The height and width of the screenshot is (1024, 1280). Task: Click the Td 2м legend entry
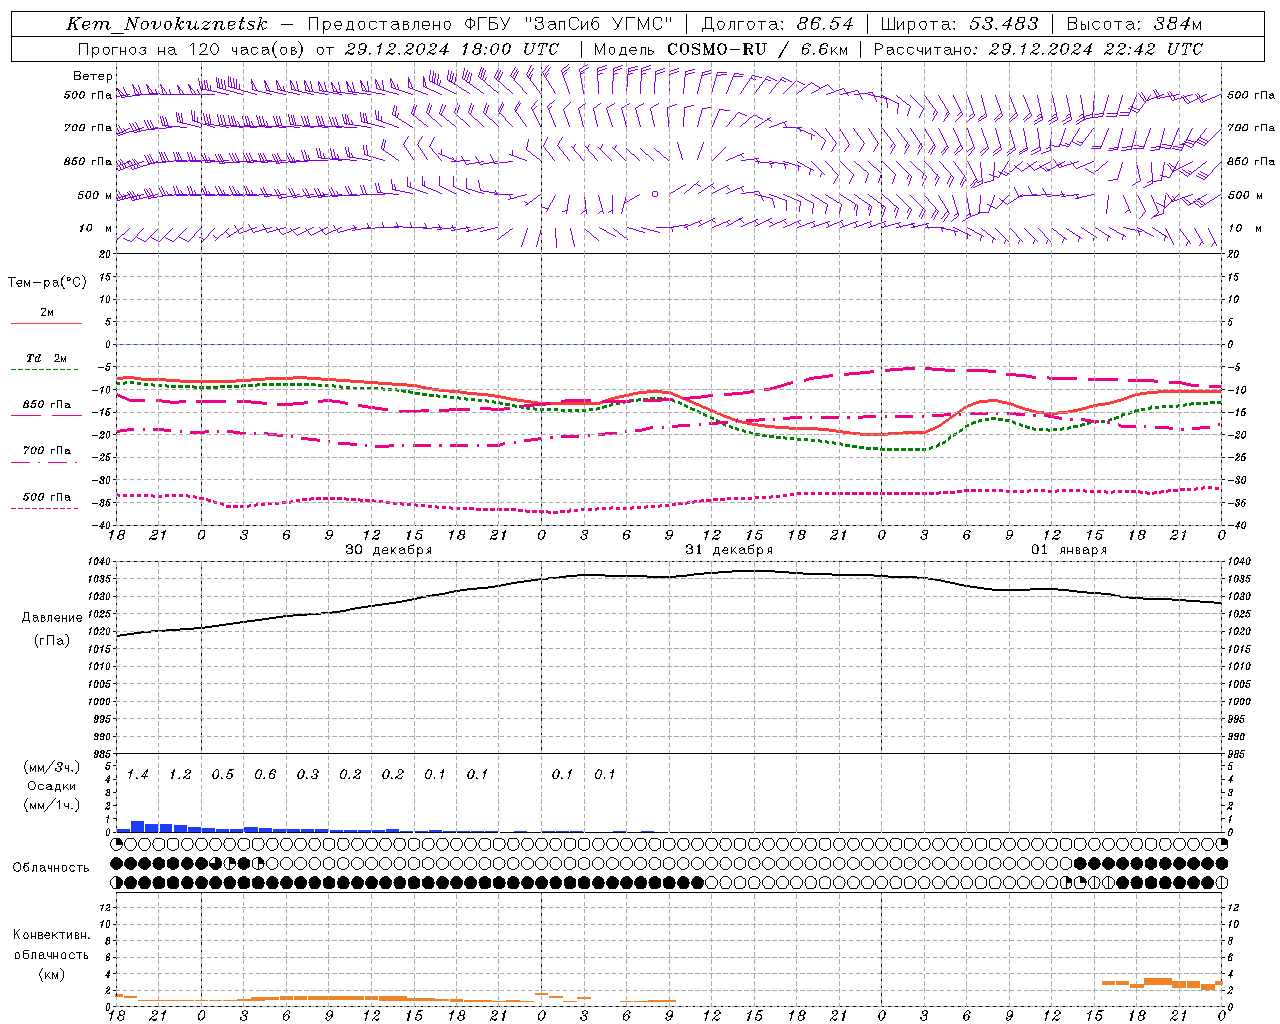(x=46, y=358)
